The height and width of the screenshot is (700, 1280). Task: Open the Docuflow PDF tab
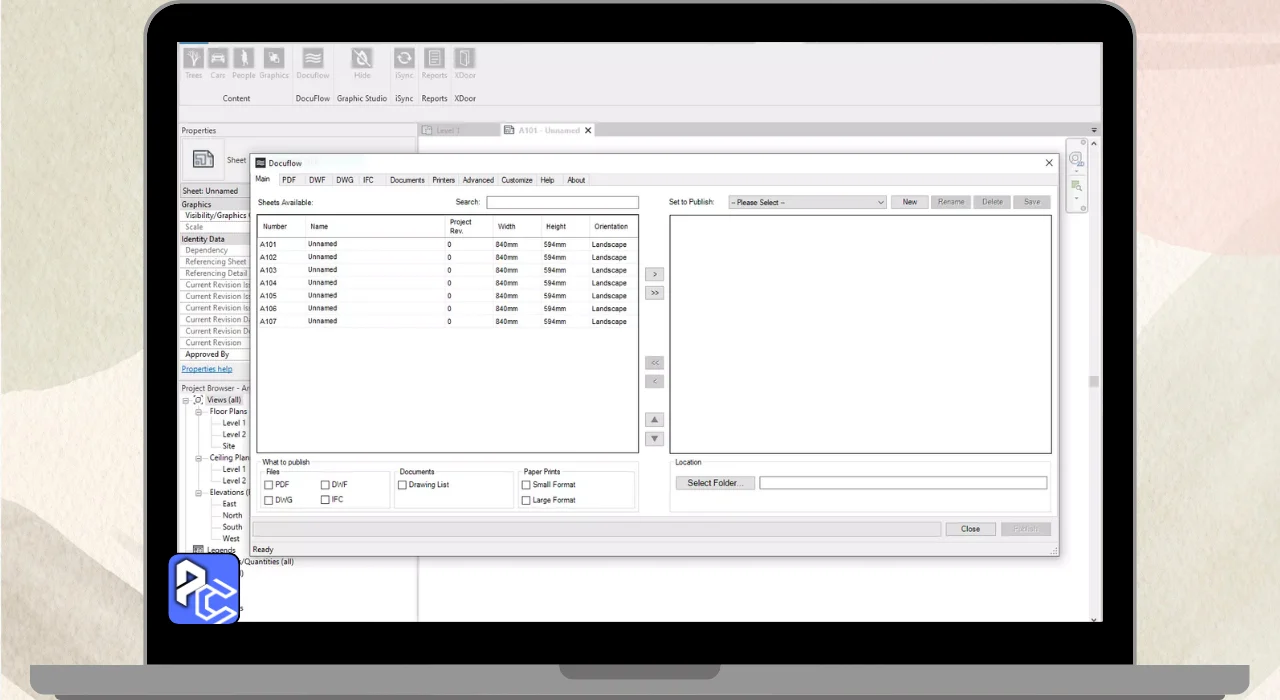(x=289, y=180)
